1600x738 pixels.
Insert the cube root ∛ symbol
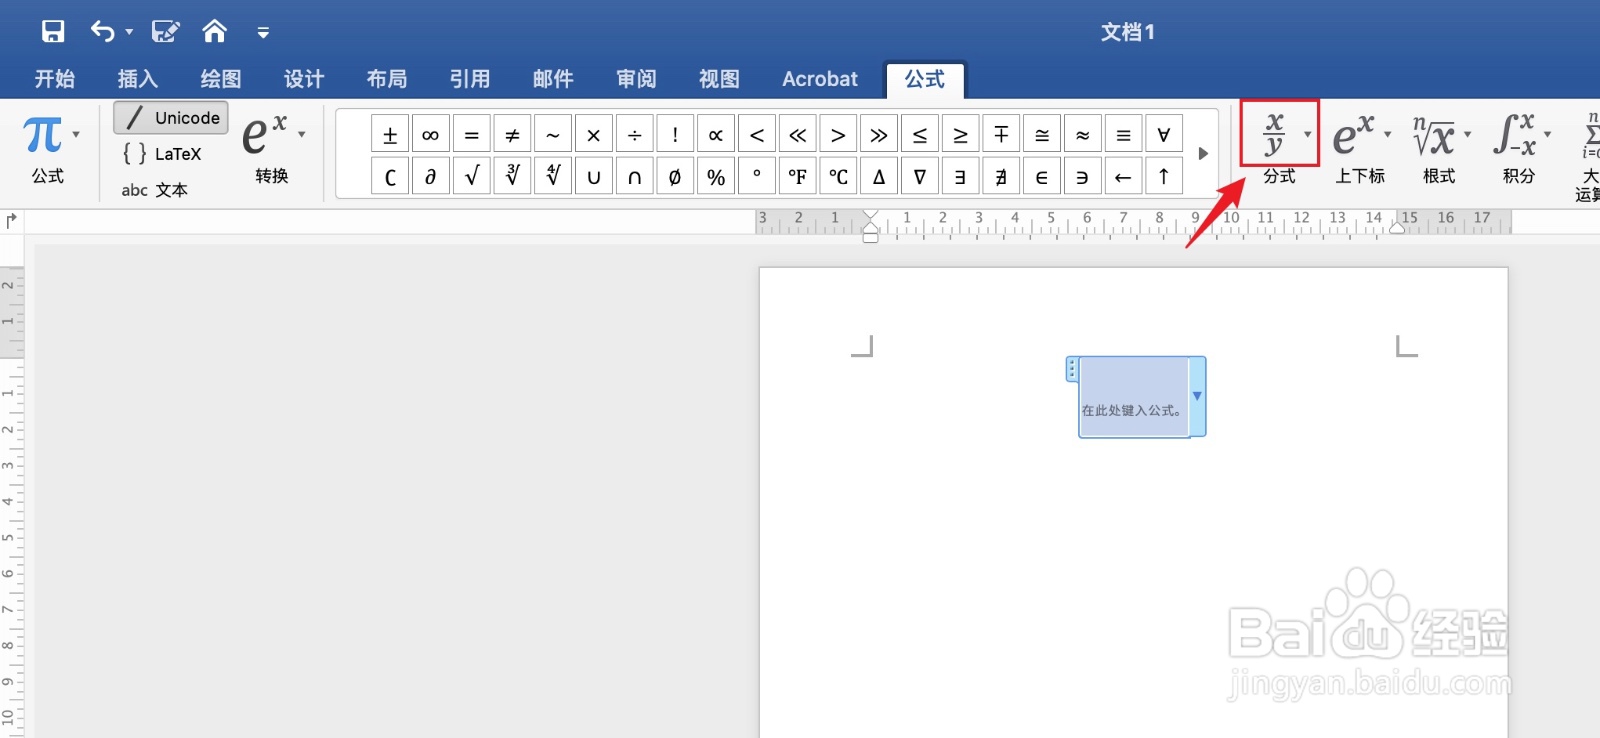coord(512,176)
